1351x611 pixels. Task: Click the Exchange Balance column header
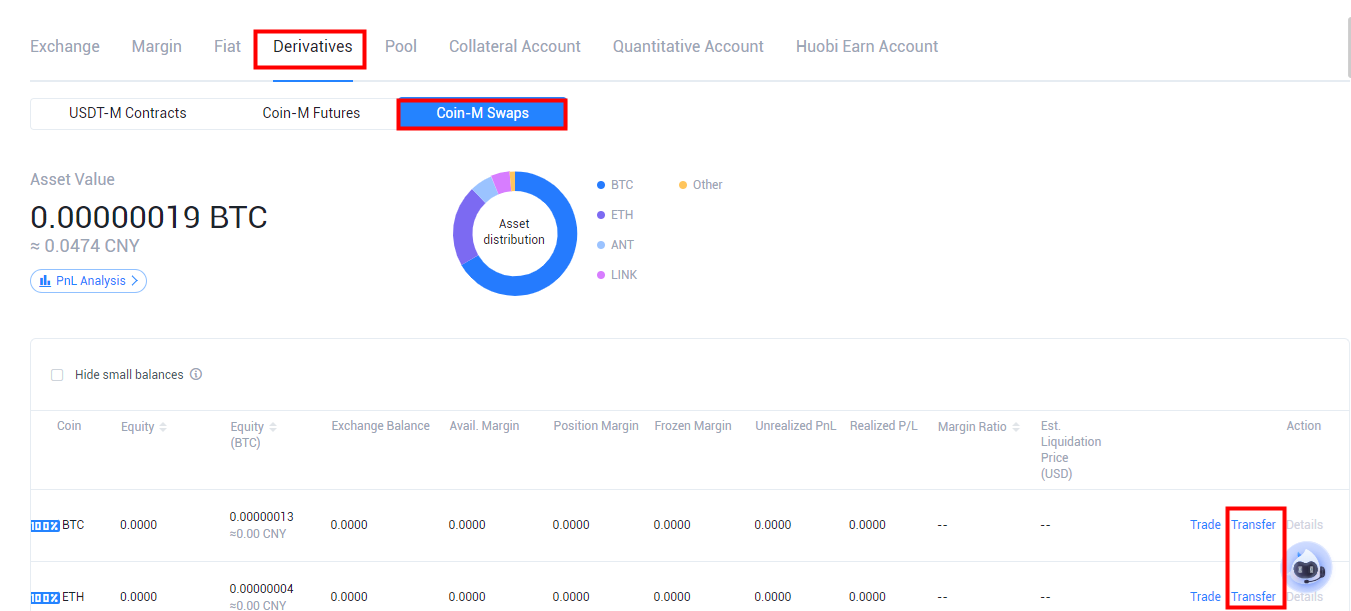(381, 426)
